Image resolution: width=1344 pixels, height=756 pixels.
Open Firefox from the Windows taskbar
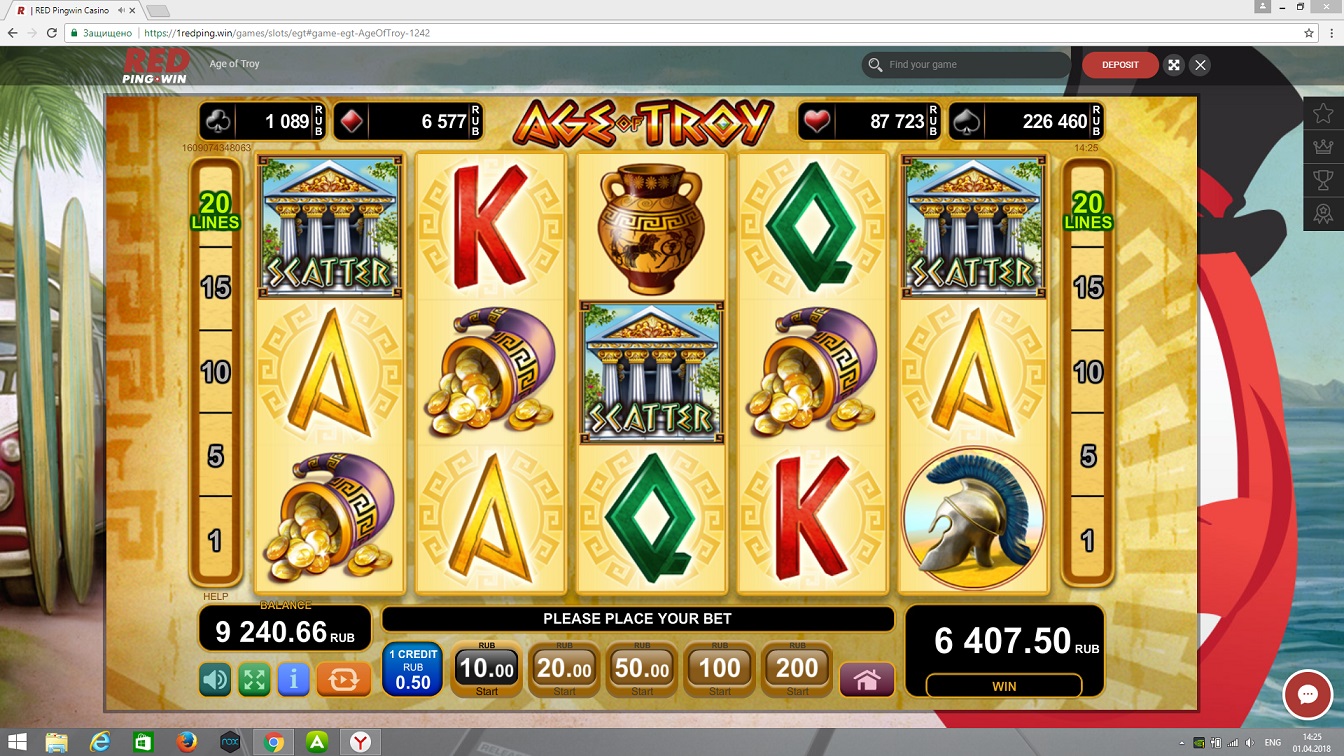coord(187,742)
